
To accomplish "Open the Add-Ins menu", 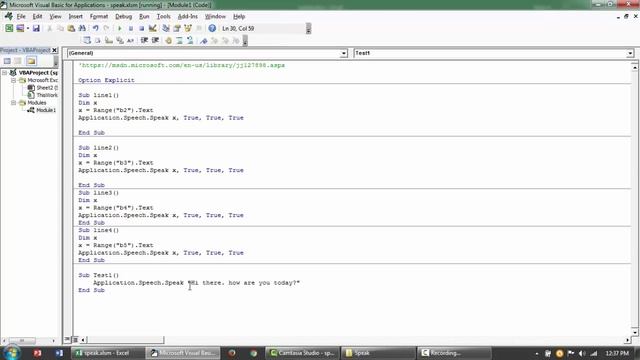I will pos(187,17).
